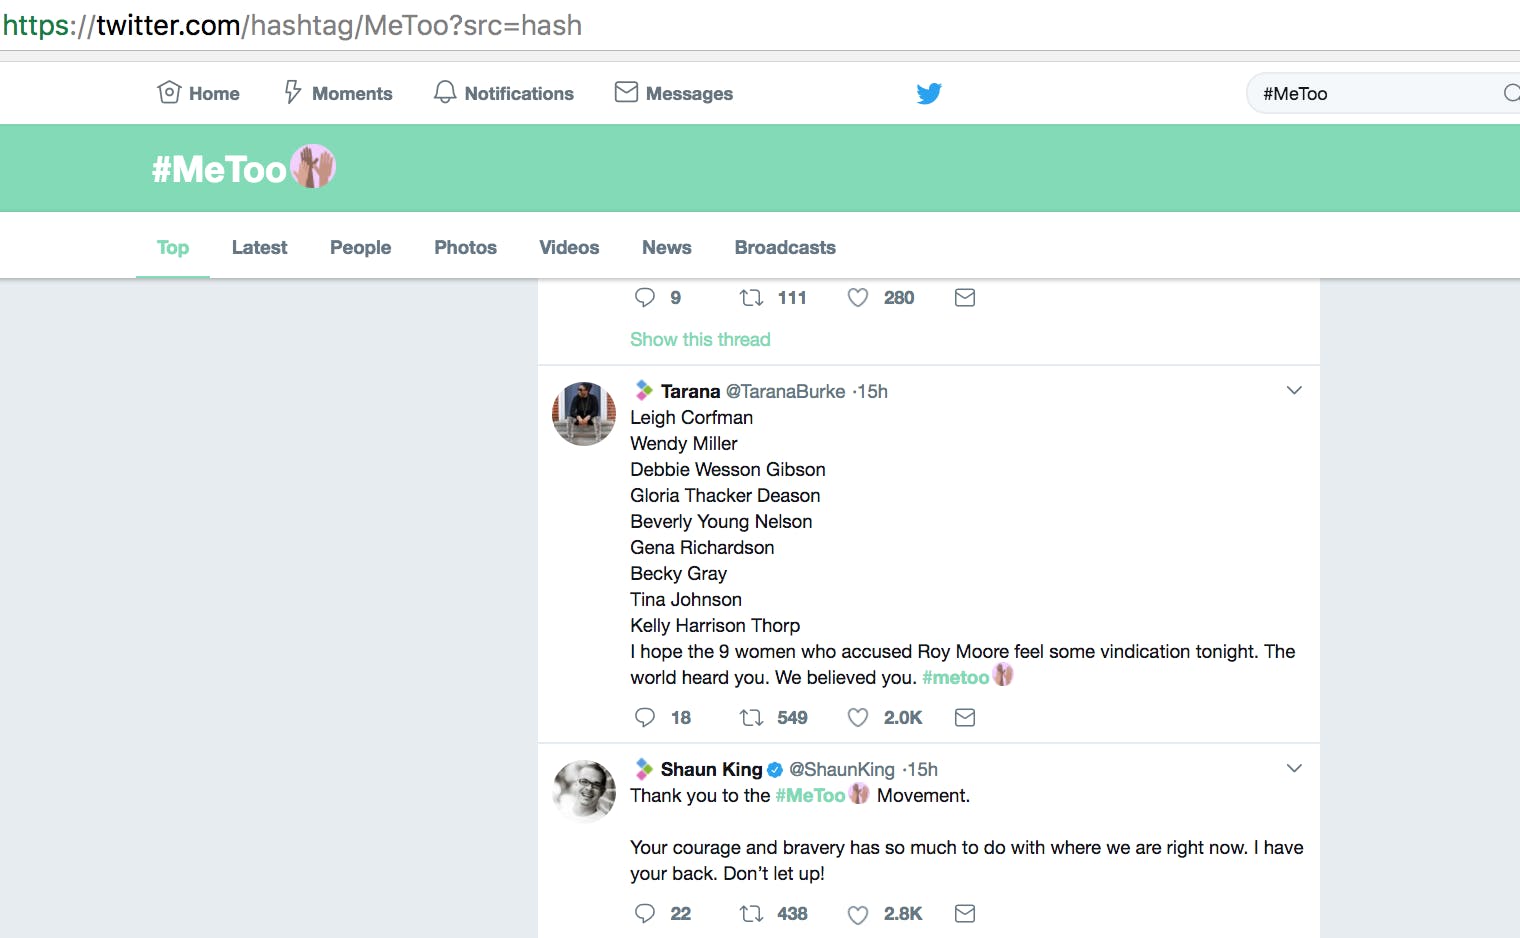Click the Twitter bird logo
This screenshot has height=938, width=1520.
(929, 93)
